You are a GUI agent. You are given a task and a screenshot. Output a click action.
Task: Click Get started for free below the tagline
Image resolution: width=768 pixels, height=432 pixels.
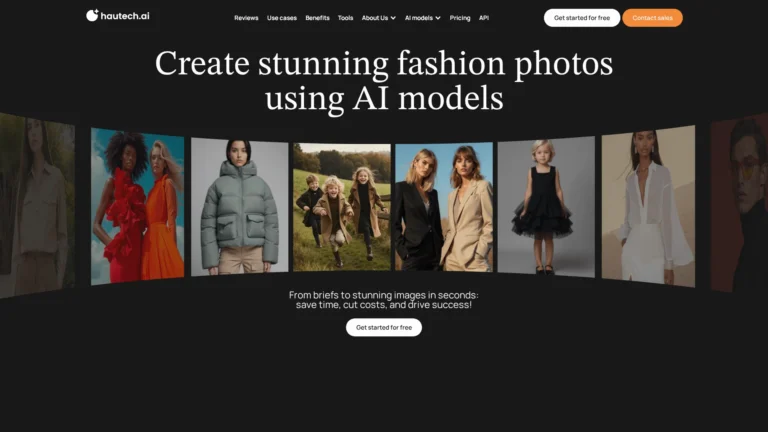[384, 327]
